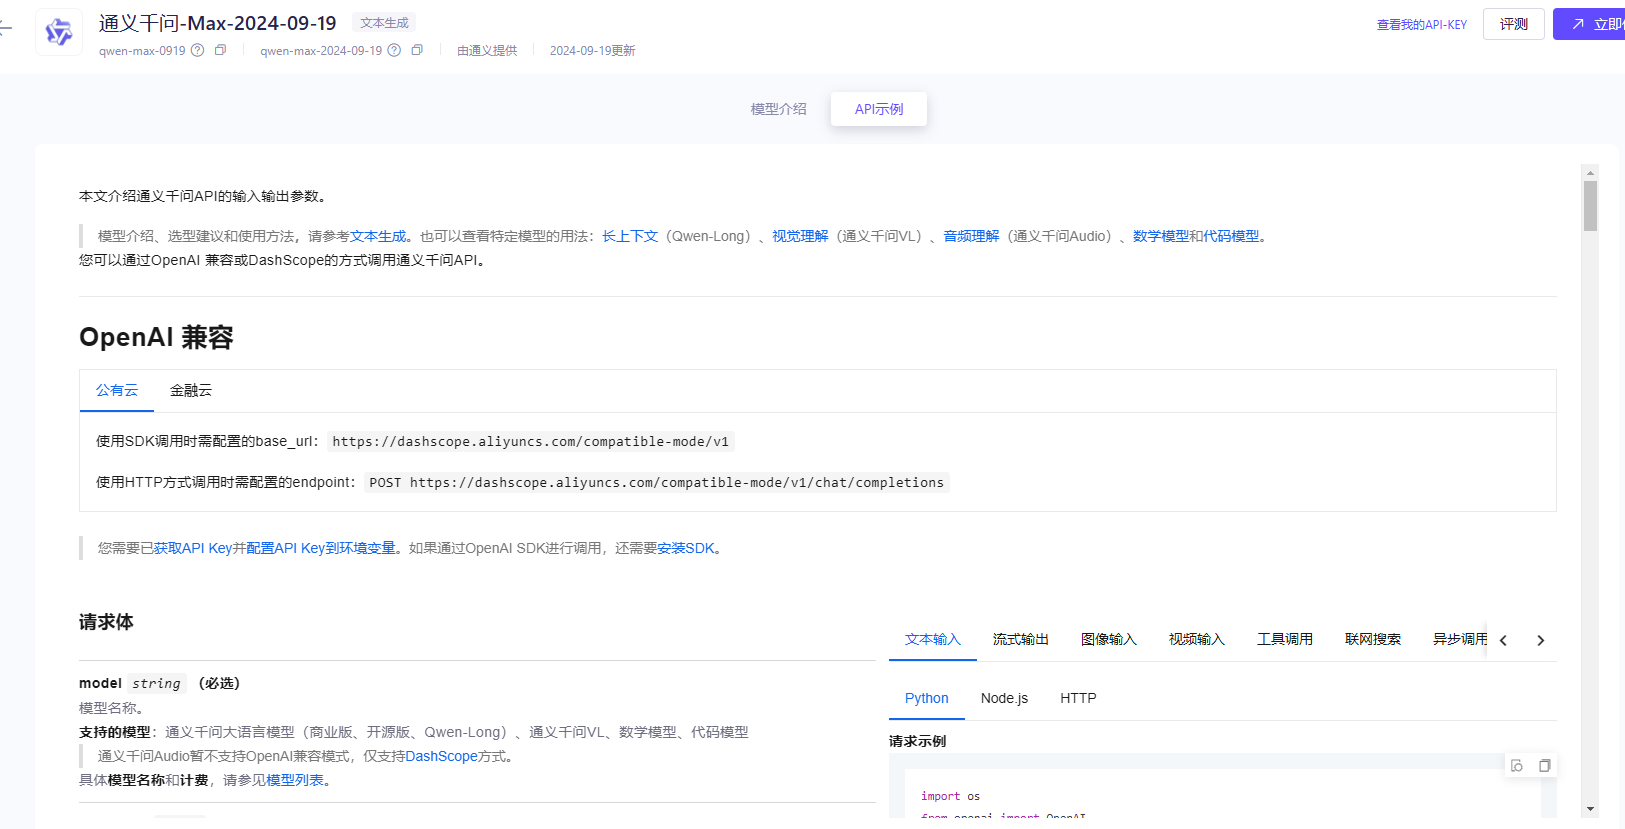Click the 文本生成 tag badge
The image size is (1625, 829).
pos(385,23)
